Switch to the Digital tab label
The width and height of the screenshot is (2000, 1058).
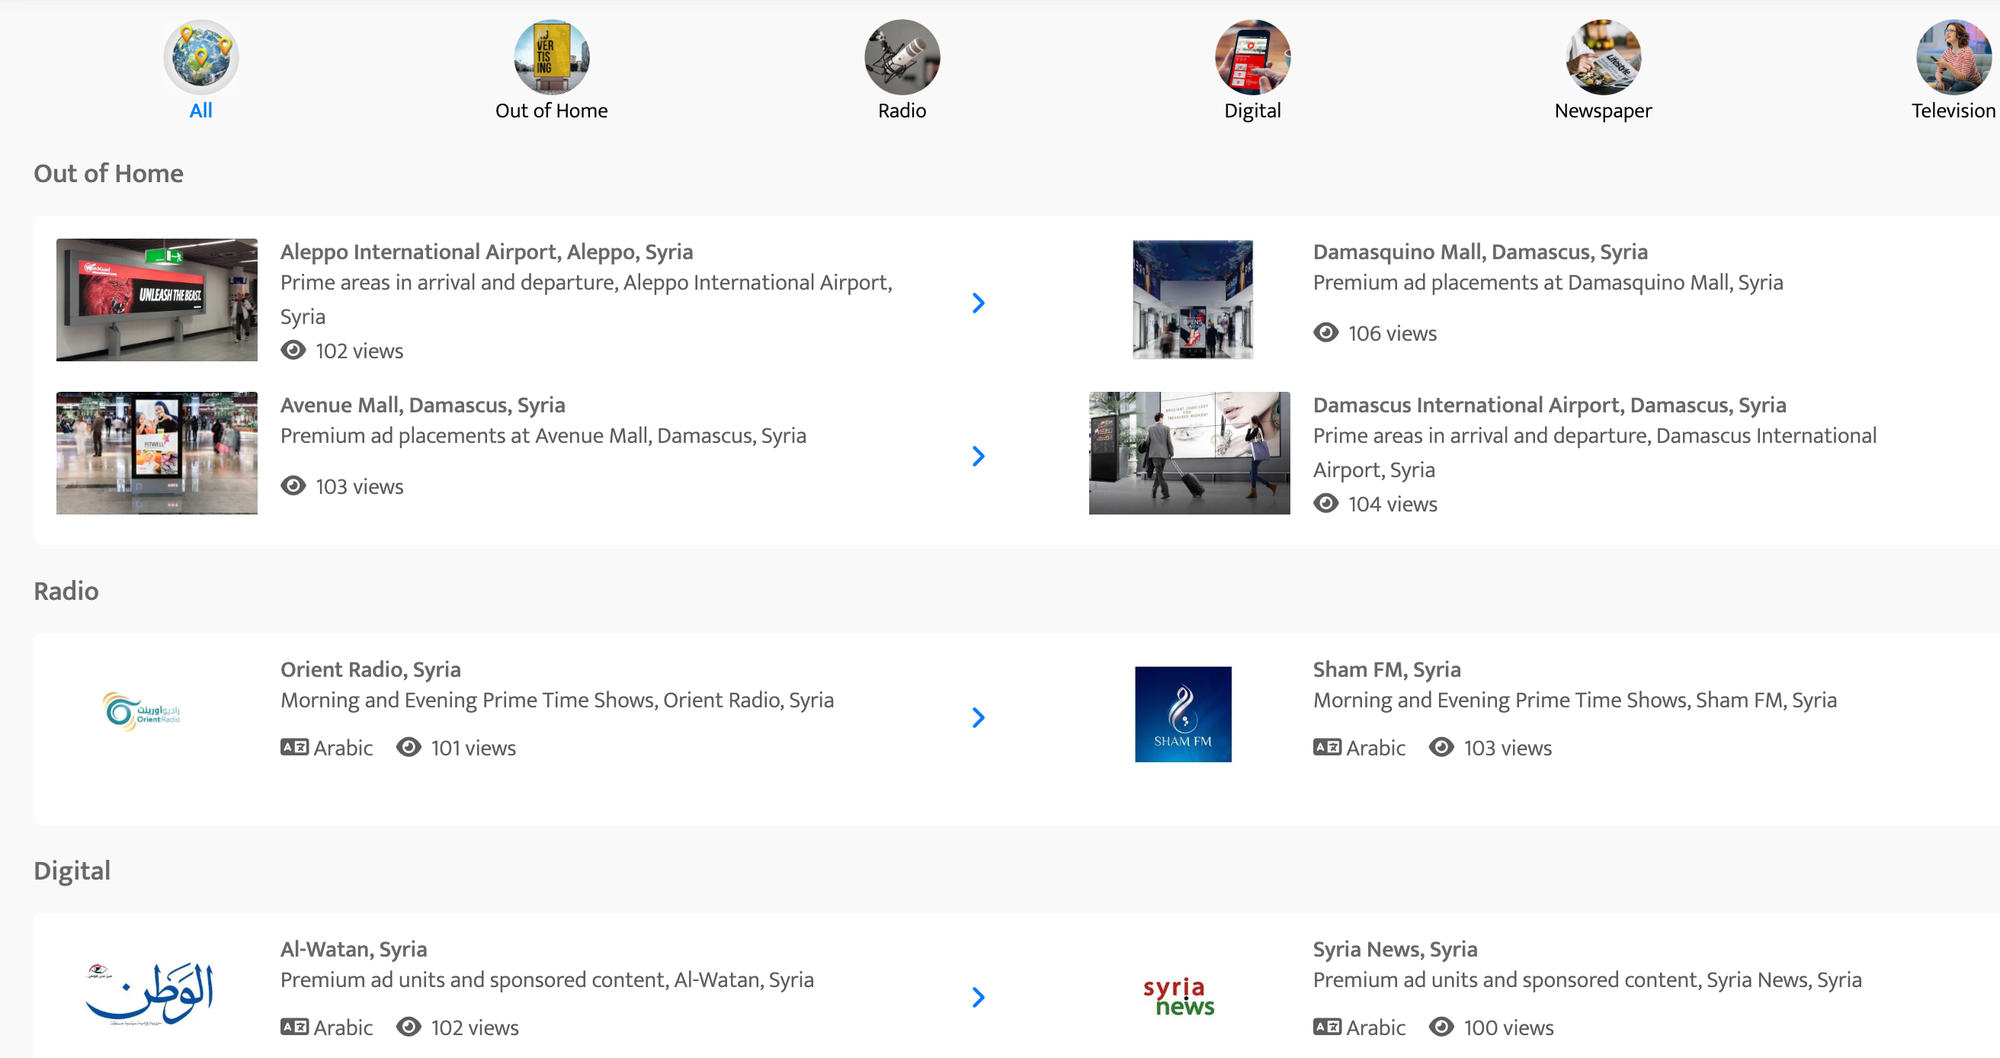click(1252, 111)
